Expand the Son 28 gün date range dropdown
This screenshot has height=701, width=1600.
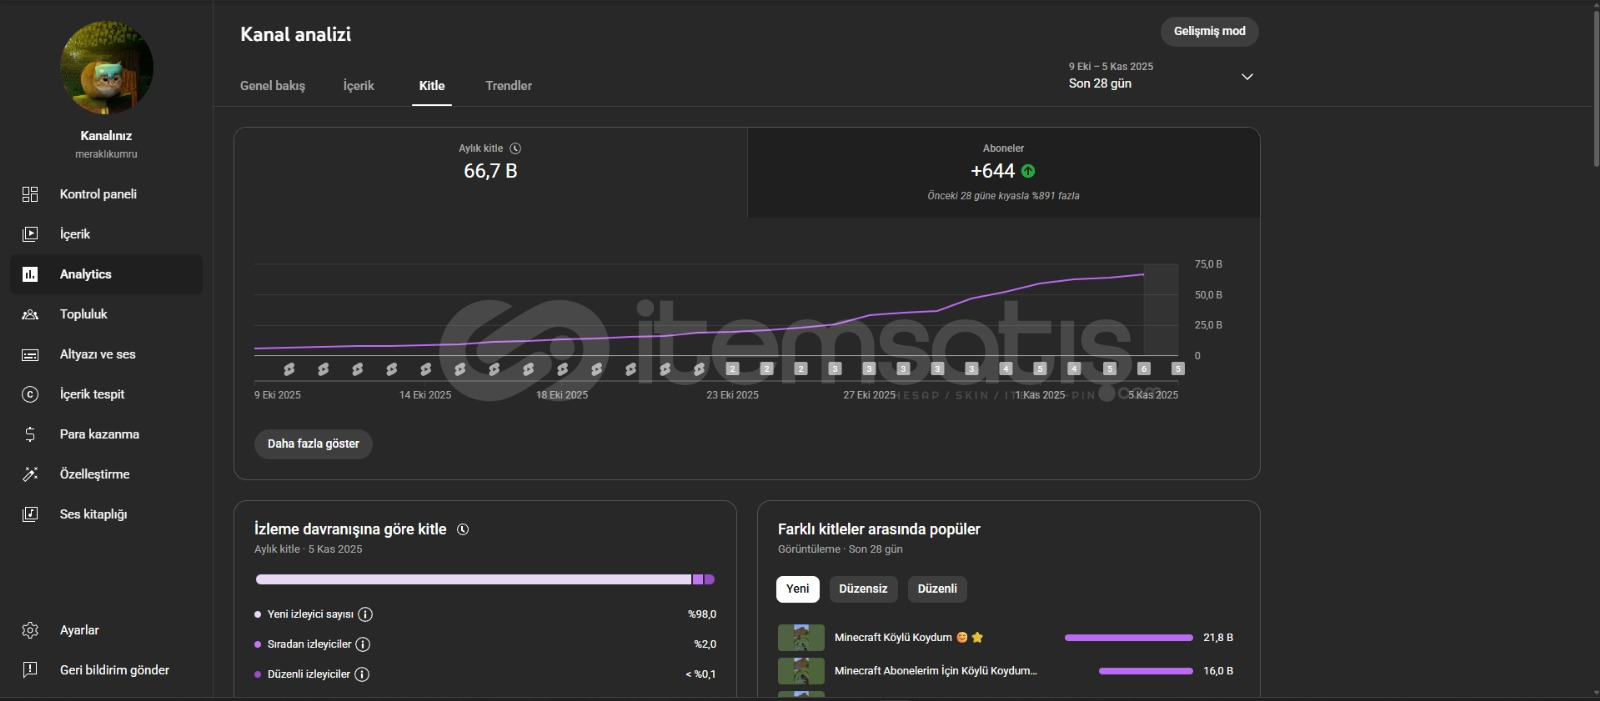[1246, 76]
